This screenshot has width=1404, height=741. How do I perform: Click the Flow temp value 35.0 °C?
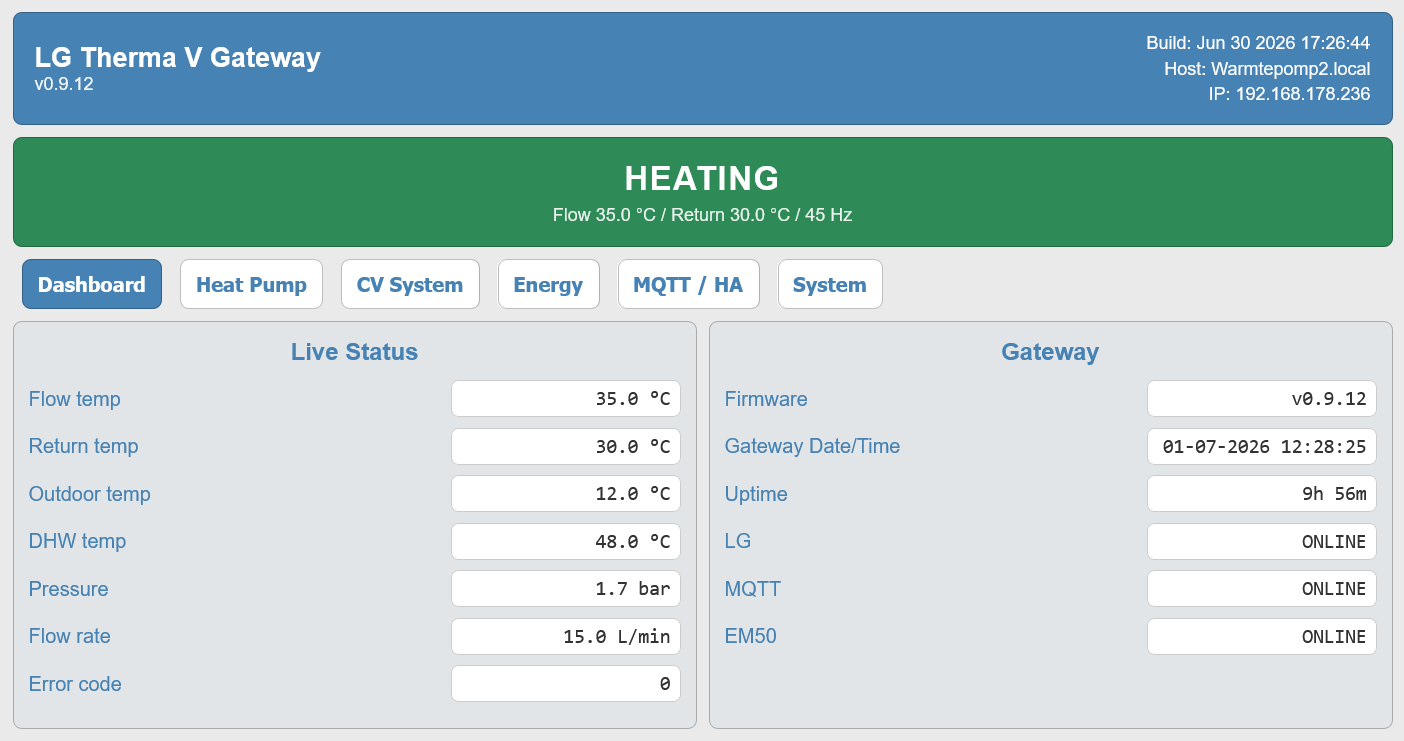pos(566,398)
